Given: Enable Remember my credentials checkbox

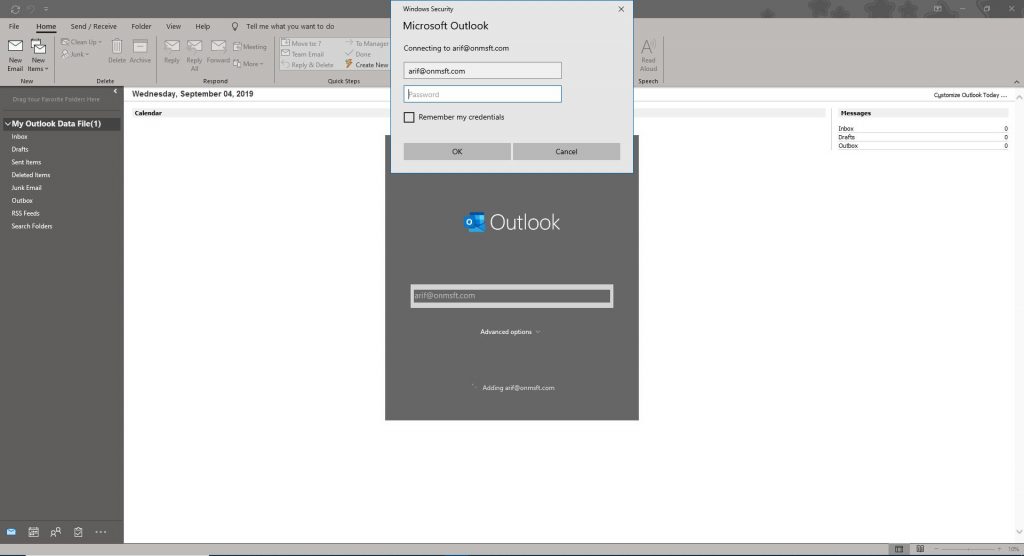Looking at the screenshot, I should click(x=409, y=117).
